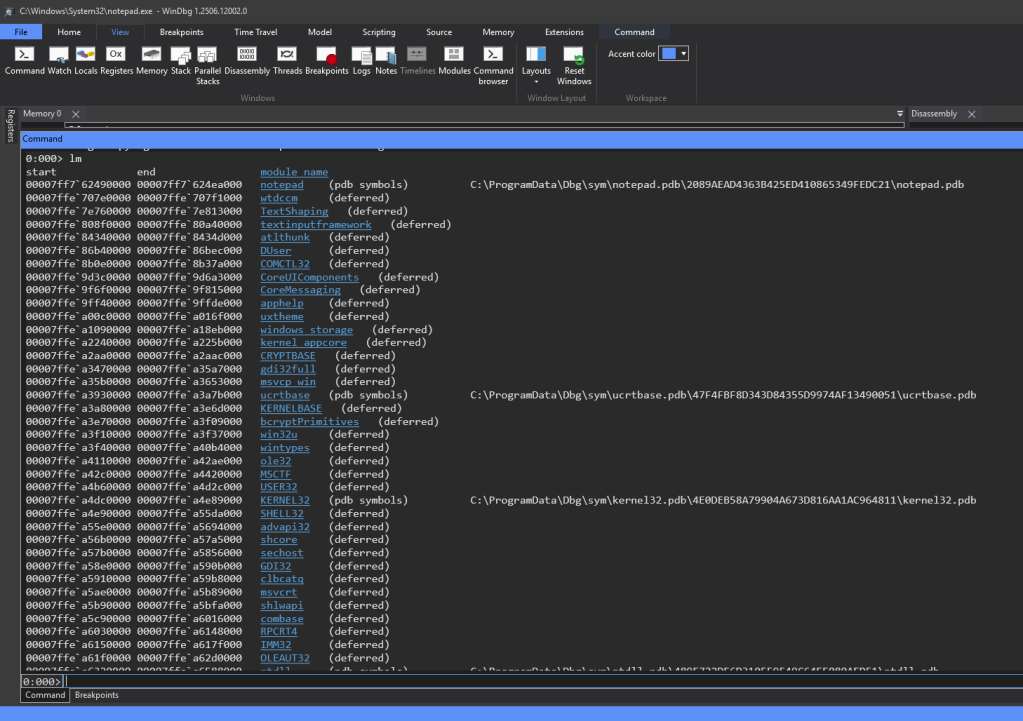Pick the blue Accent color swatch
The width and height of the screenshot is (1023, 721).
pos(668,54)
